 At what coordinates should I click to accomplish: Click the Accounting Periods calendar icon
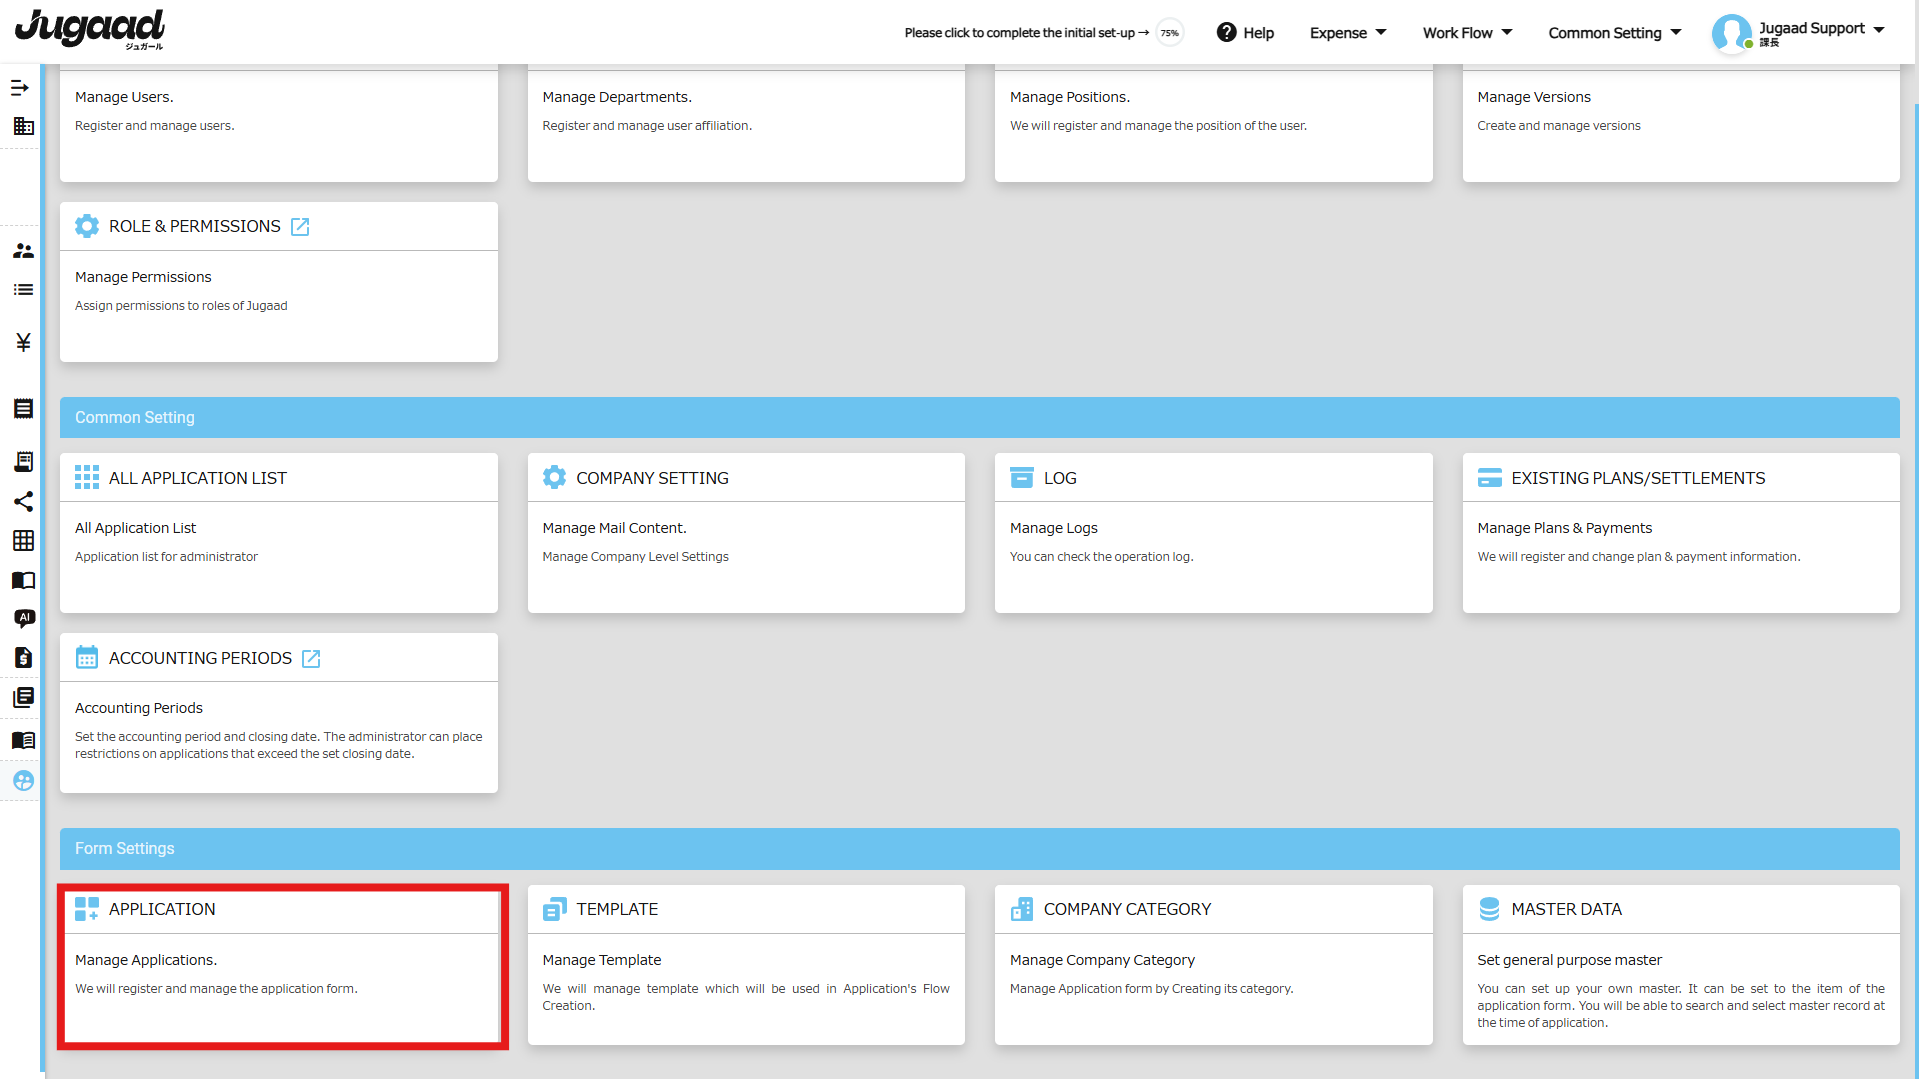[x=87, y=658]
